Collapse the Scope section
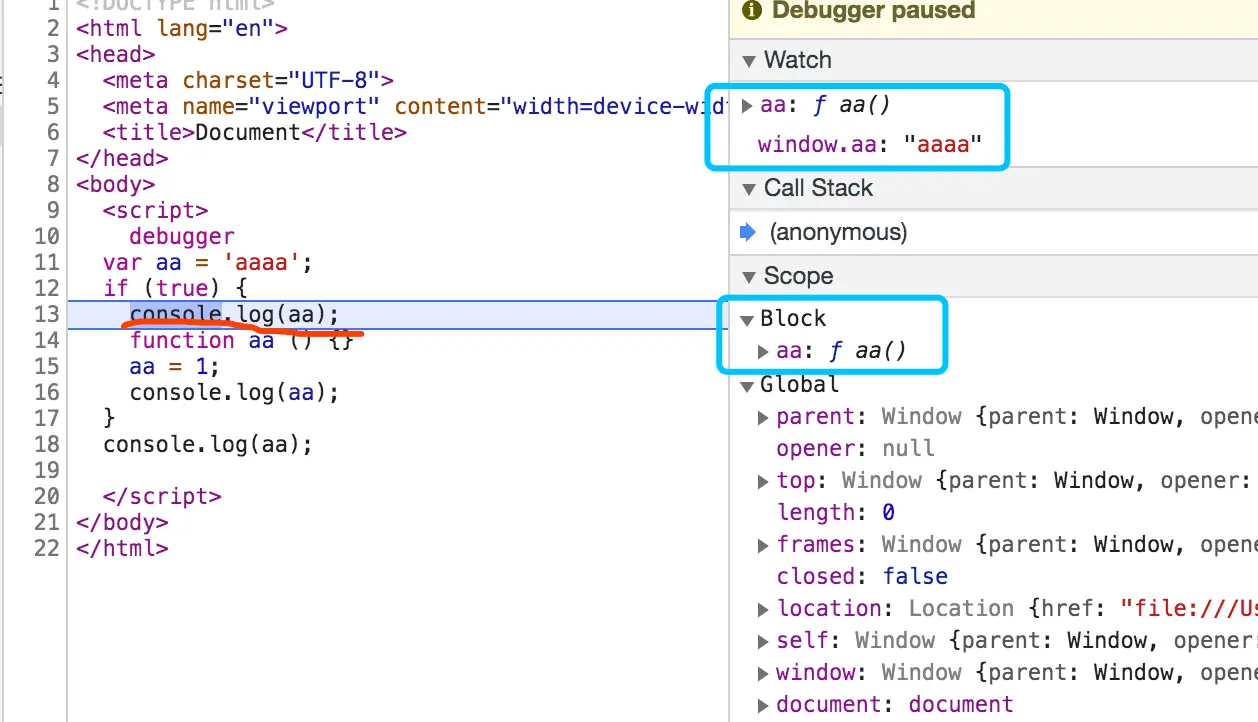1258x722 pixels. coord(749,276)
